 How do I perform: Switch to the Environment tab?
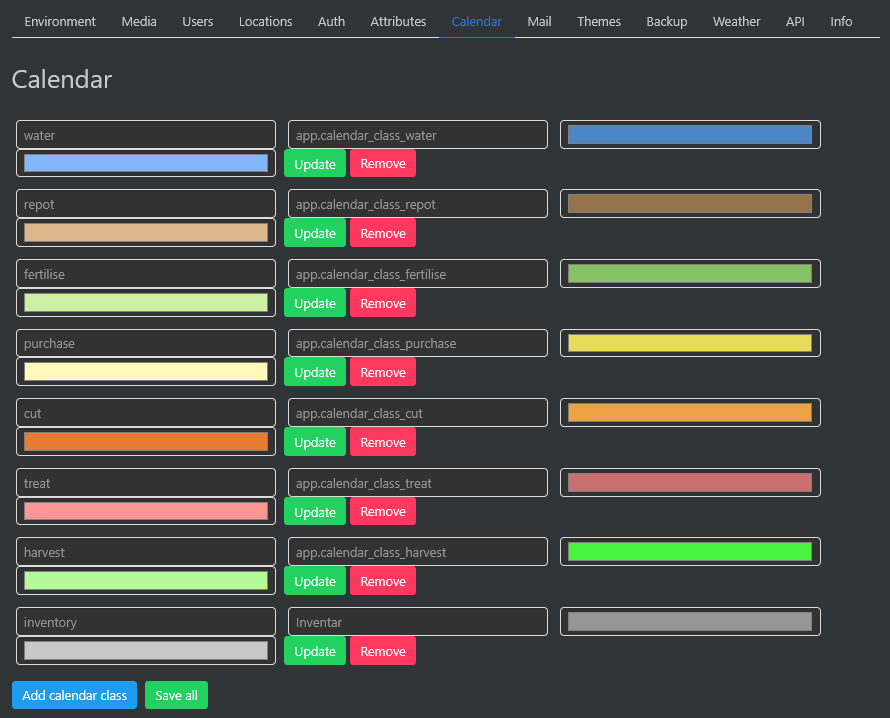click(x=59, y=21)
